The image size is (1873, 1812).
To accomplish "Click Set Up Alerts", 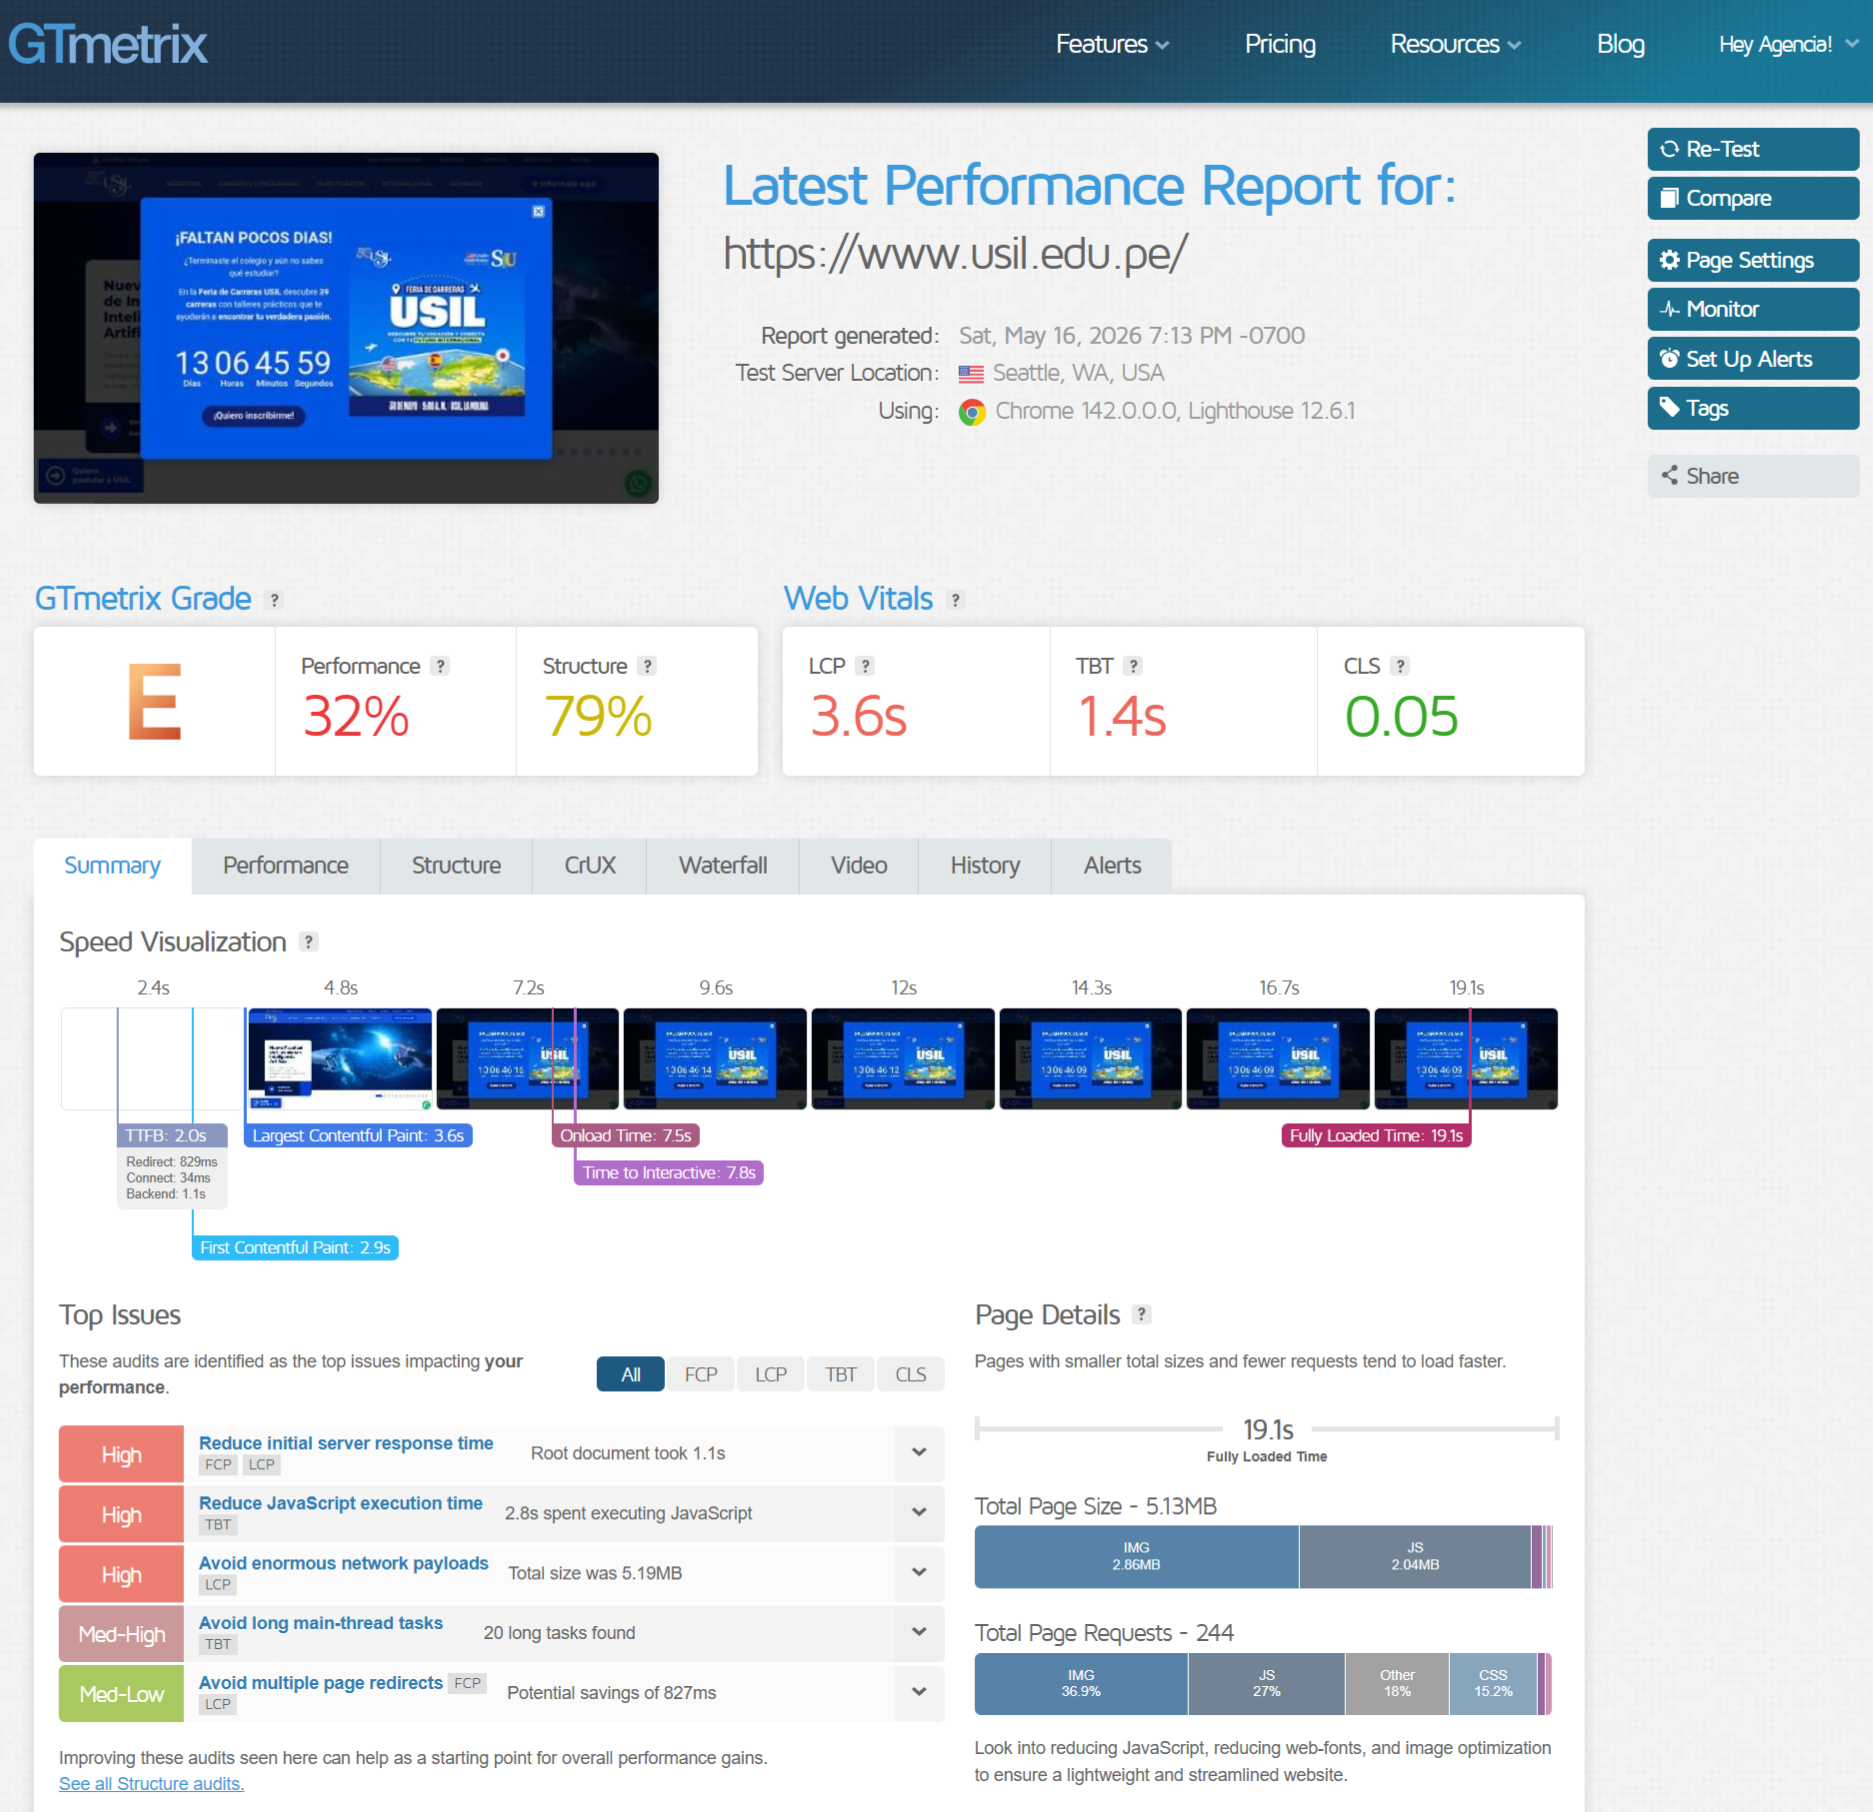I will (1752, 359).
